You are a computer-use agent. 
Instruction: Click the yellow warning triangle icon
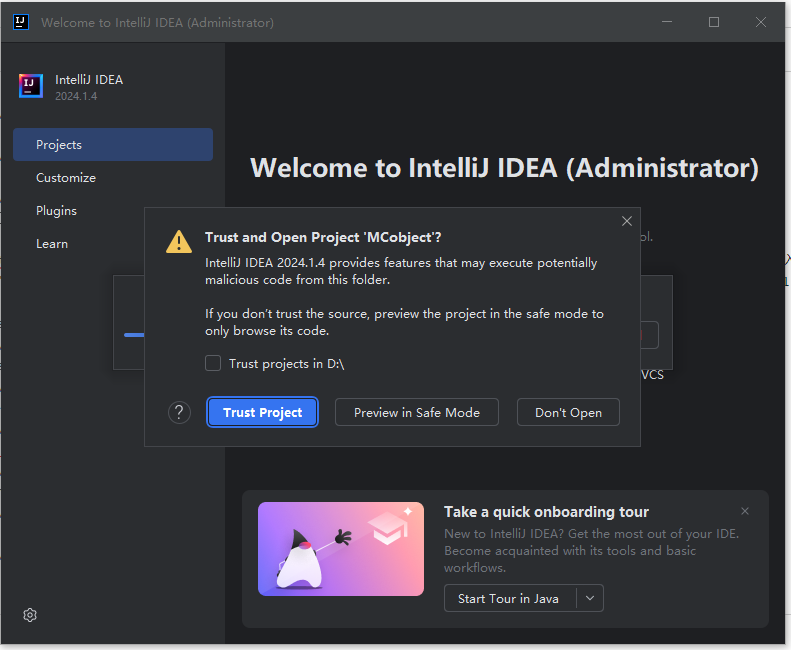(x=179, y=241)
